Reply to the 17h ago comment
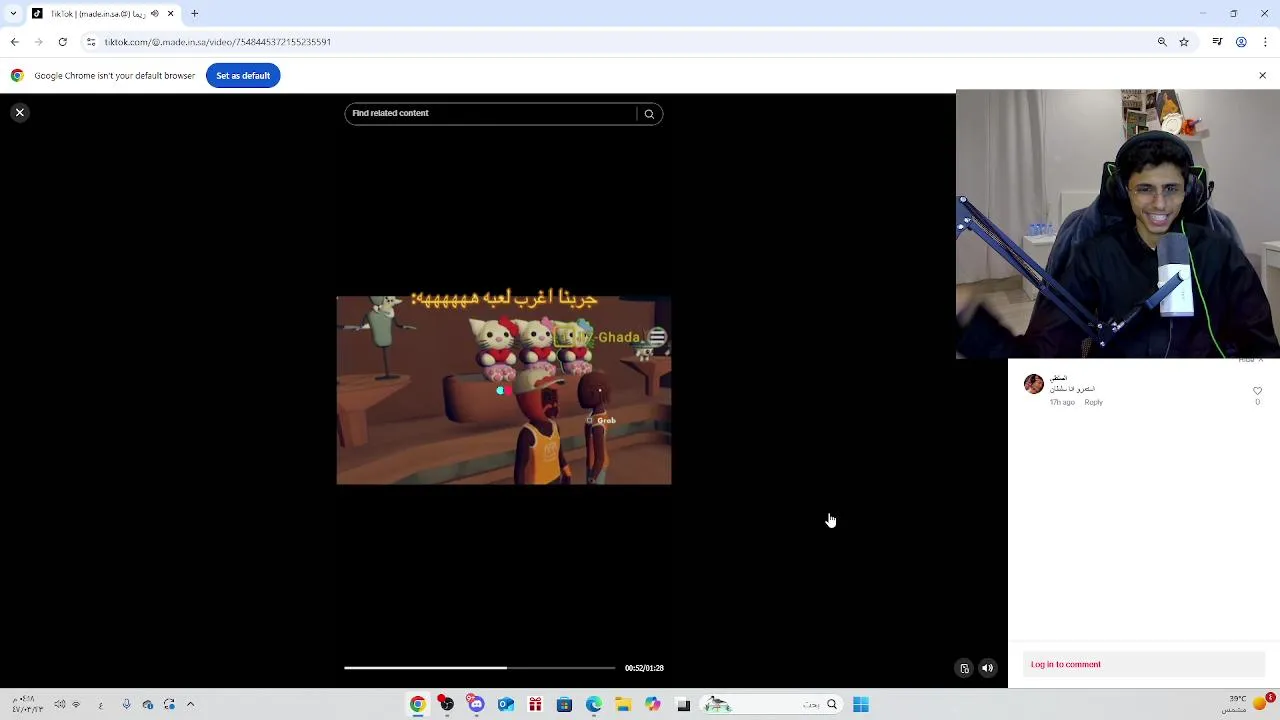Image resolution: width=1280 pixels, height=720 pixels. pos(1093,403)
